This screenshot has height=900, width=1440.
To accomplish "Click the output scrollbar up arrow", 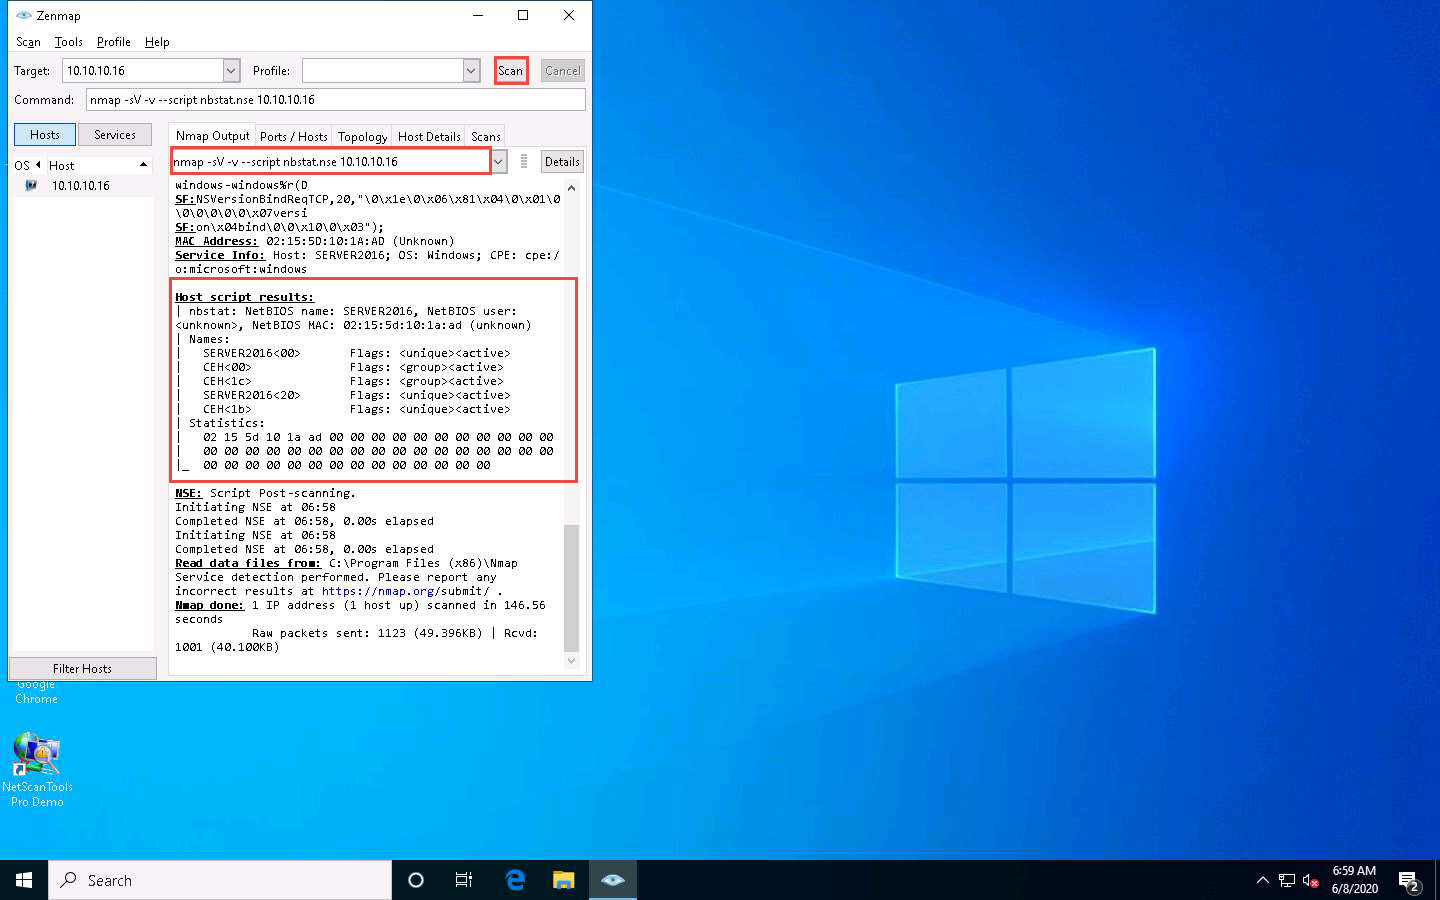I will click(572, 187).
